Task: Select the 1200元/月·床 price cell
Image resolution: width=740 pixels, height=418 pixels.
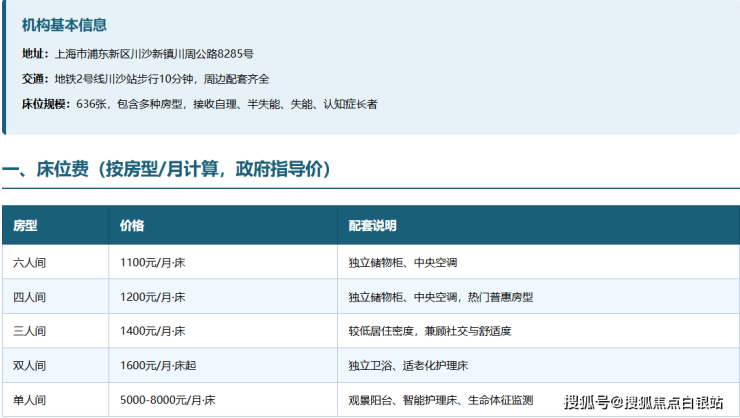Action: tap(223, 296)
